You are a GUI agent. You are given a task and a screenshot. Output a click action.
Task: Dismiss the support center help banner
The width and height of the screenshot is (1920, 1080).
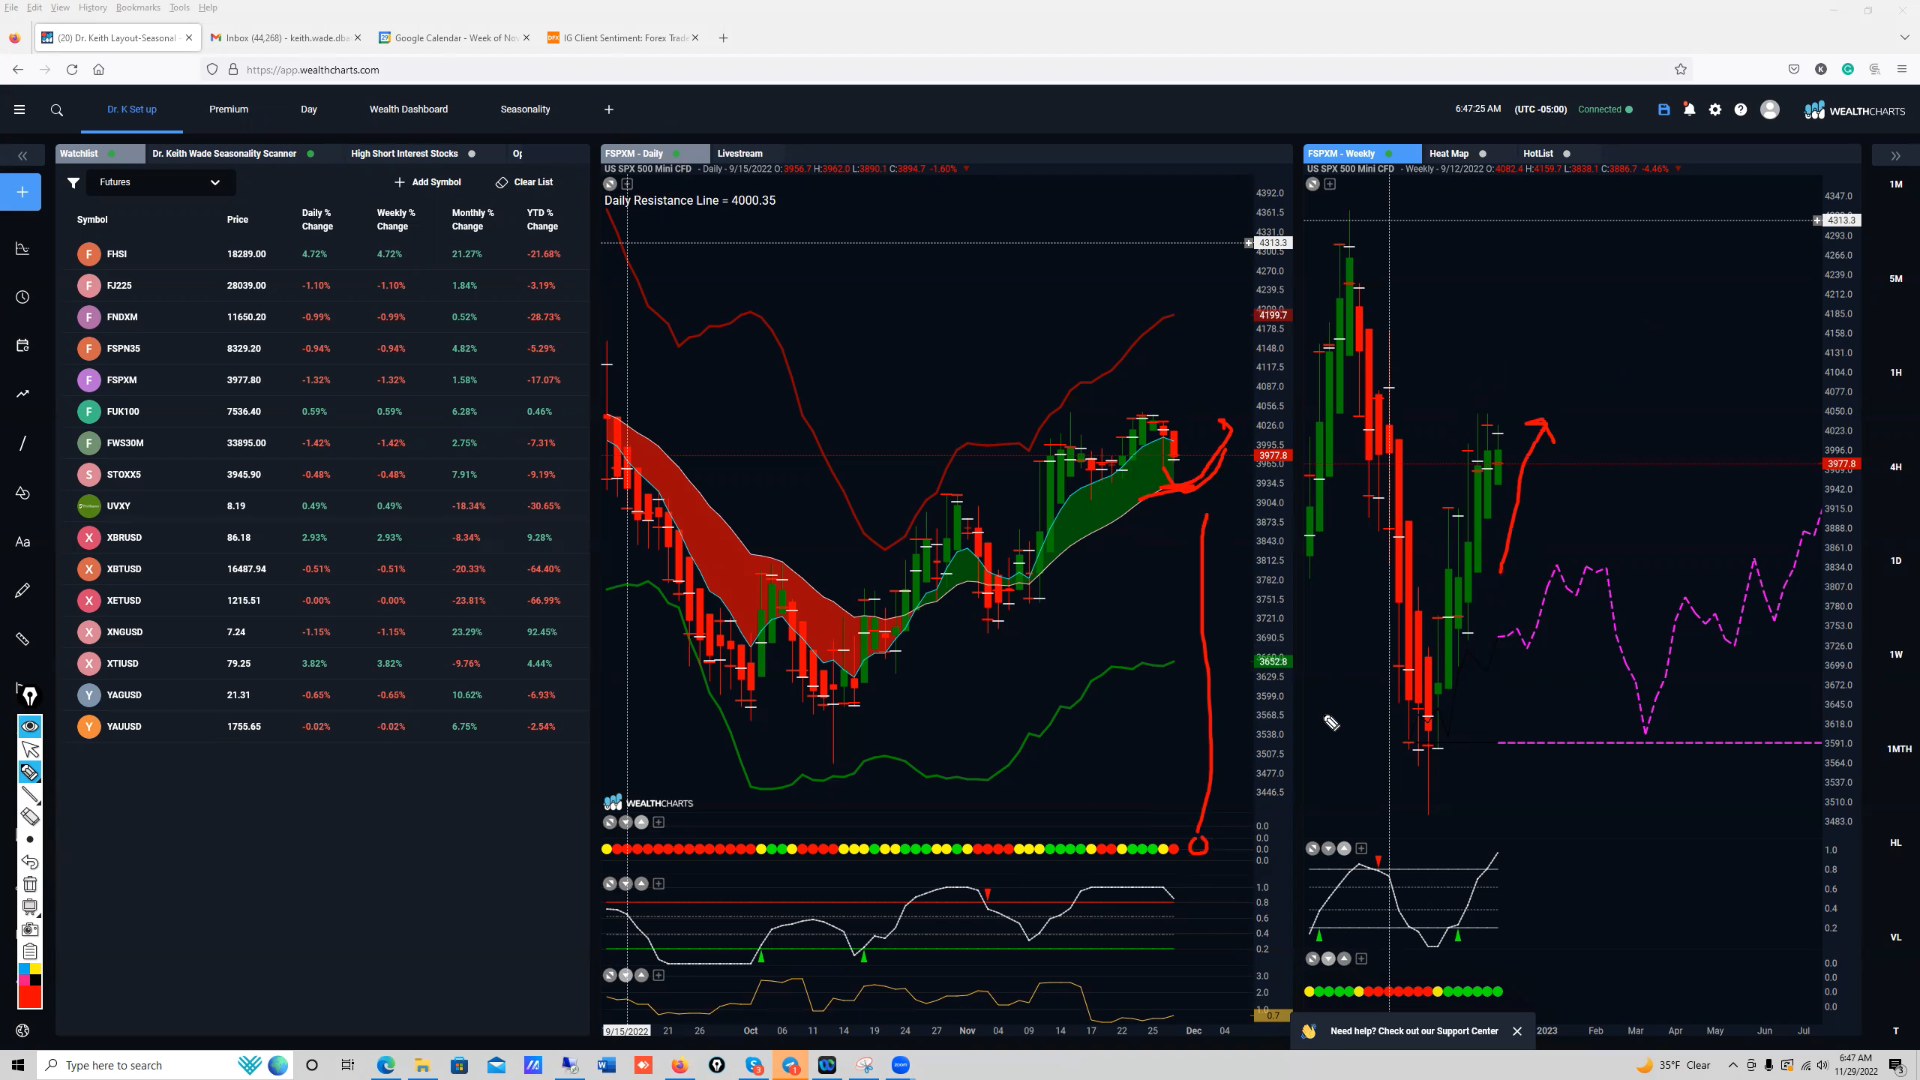(1517, 1031)
